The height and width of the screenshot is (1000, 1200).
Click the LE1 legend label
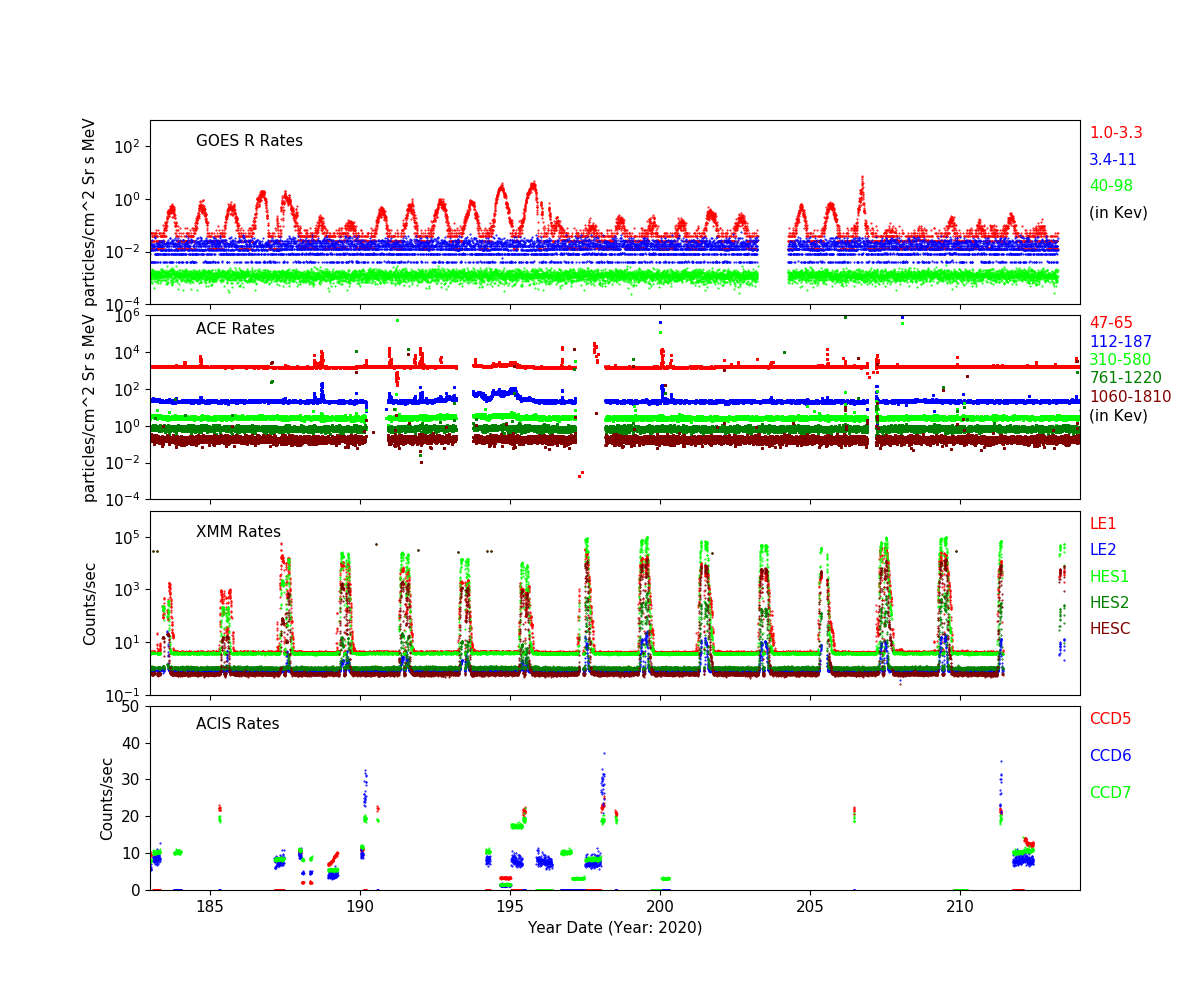point(1103,524)
